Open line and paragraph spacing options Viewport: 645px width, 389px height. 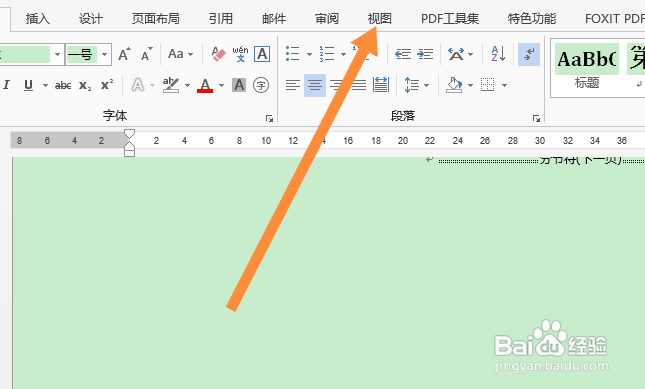tap(416, 85)
